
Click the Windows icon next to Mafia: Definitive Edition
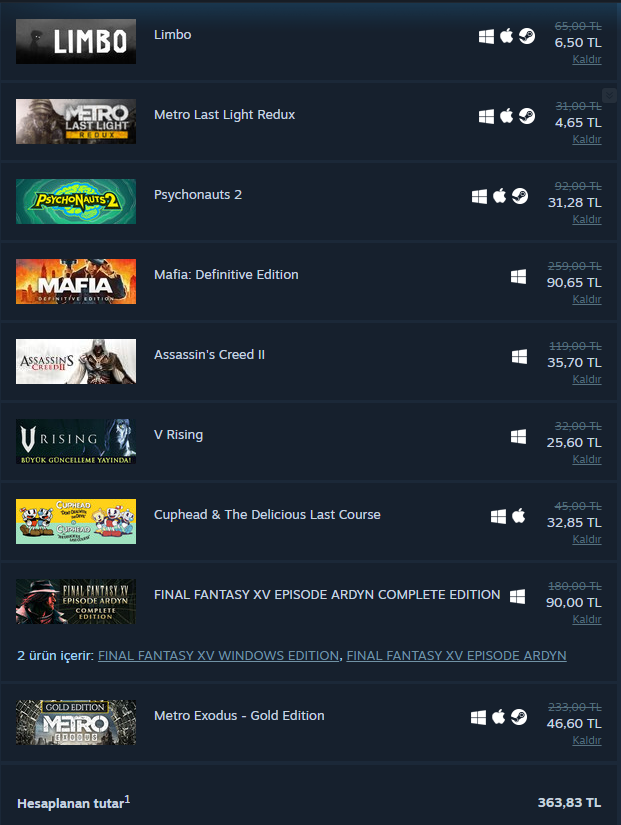[x=518, y=276]
